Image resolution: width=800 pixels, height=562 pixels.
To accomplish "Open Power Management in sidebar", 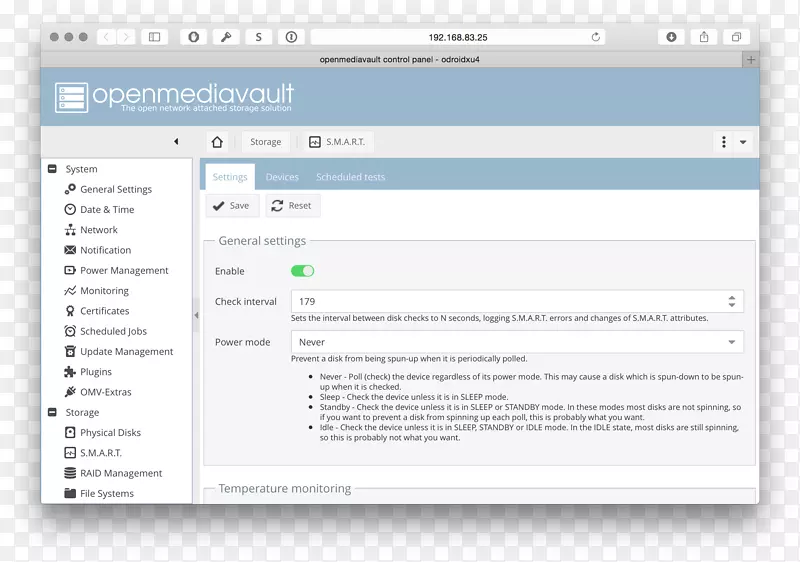I will (x=124, y=270).
